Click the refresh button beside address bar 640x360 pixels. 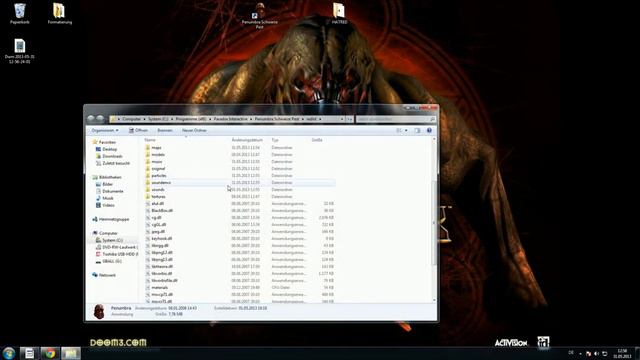(349, 119)
